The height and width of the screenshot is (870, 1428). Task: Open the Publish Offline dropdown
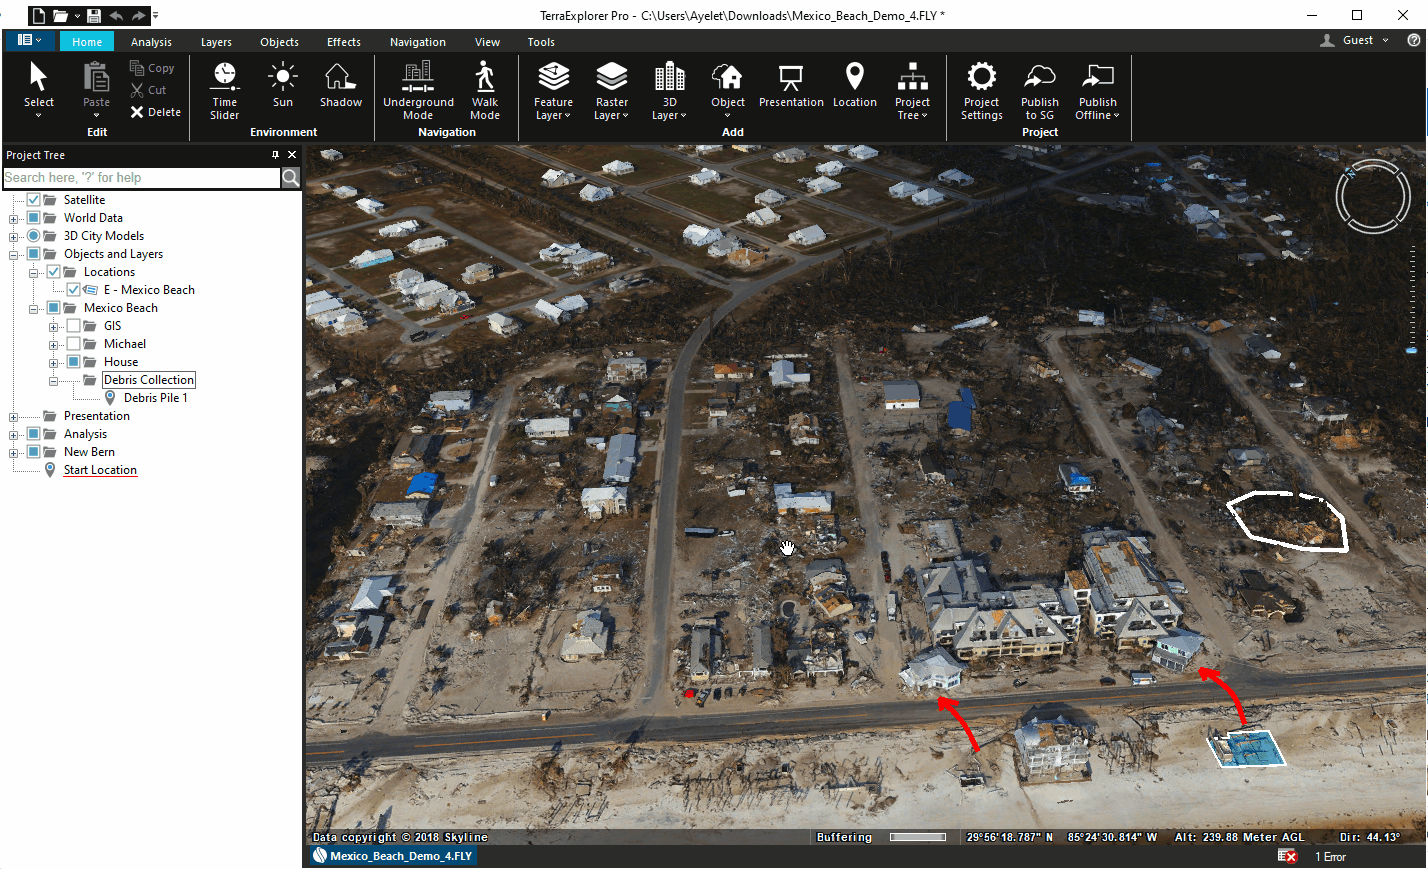[x=1097, y=90]
